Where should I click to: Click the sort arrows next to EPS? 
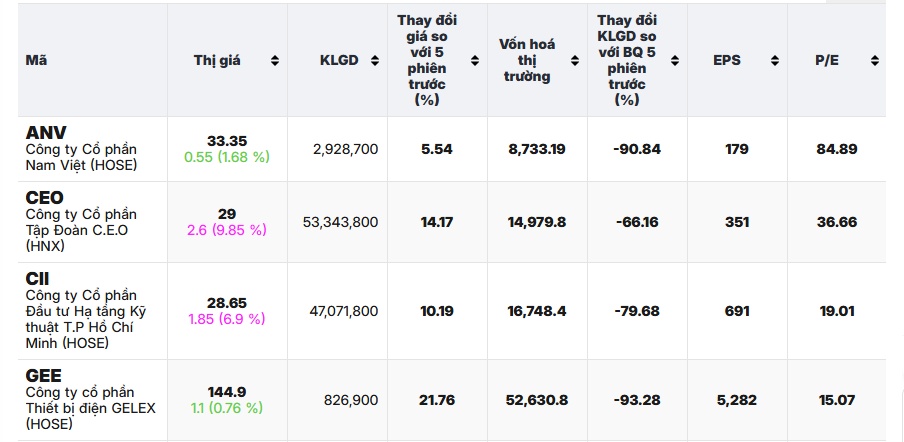click(x=775, y=61)
